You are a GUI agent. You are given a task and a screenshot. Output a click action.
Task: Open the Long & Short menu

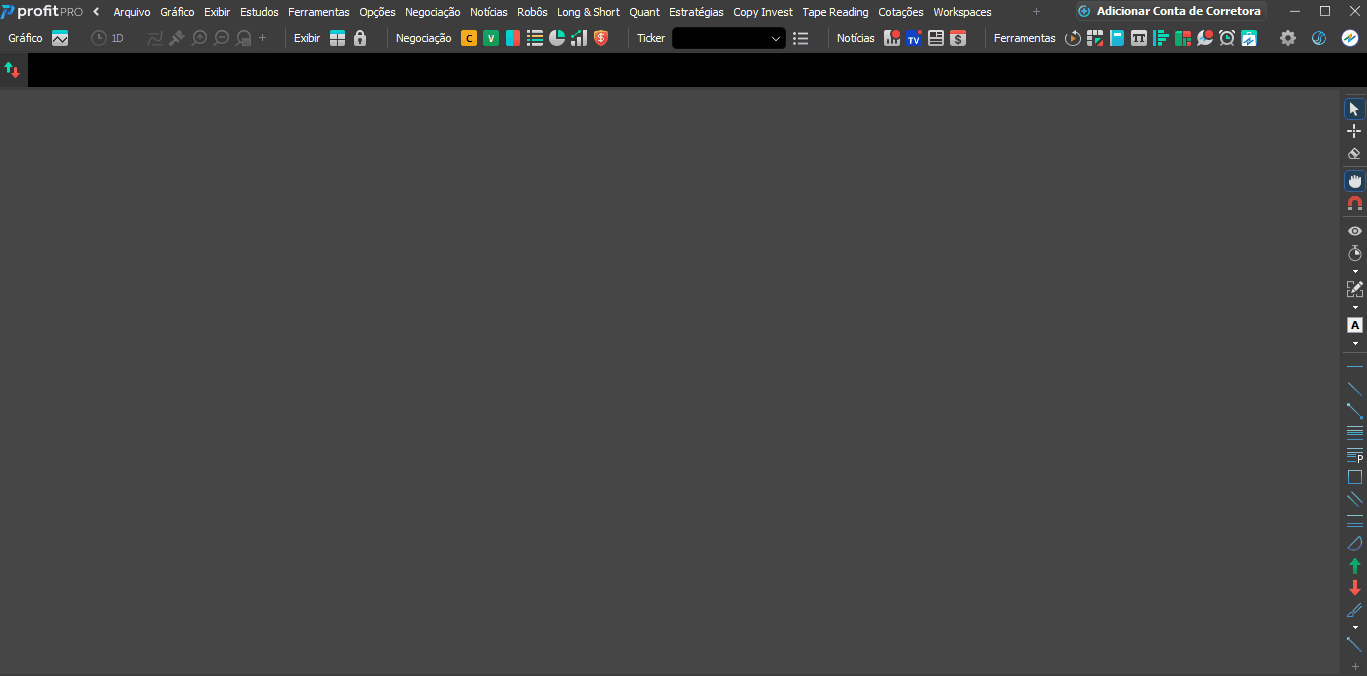[x=588, y=12]
